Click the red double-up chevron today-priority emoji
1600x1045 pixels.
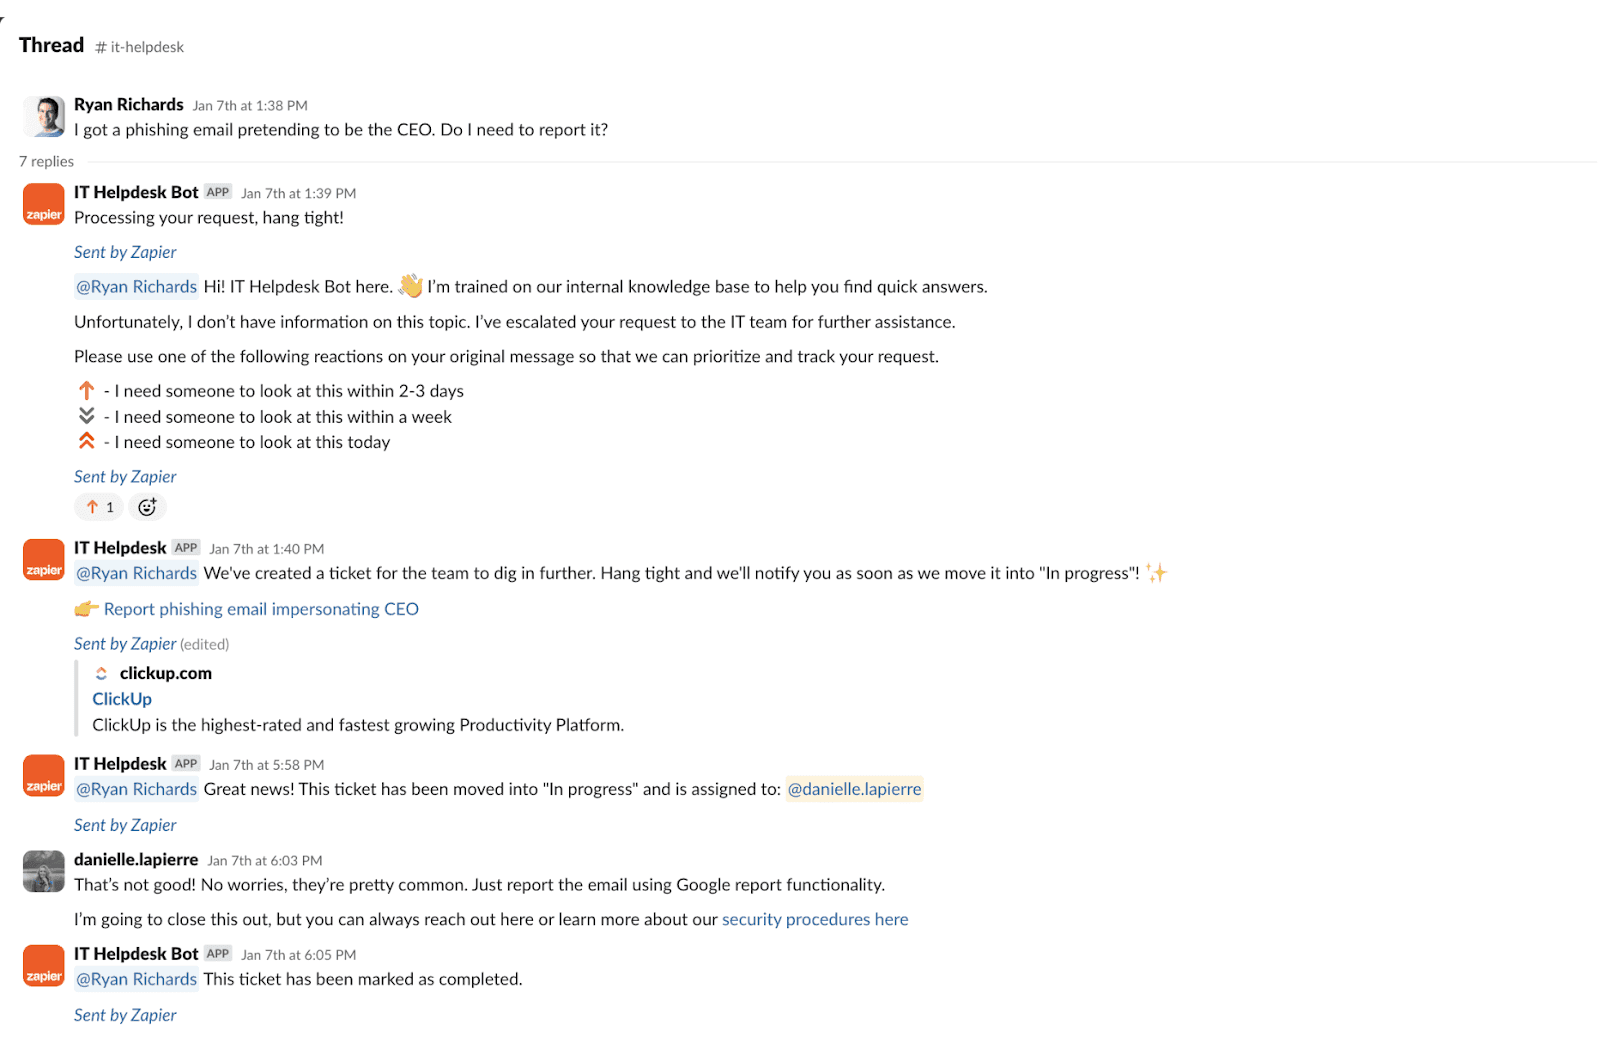pyautogui.click(x=87, y=441)
